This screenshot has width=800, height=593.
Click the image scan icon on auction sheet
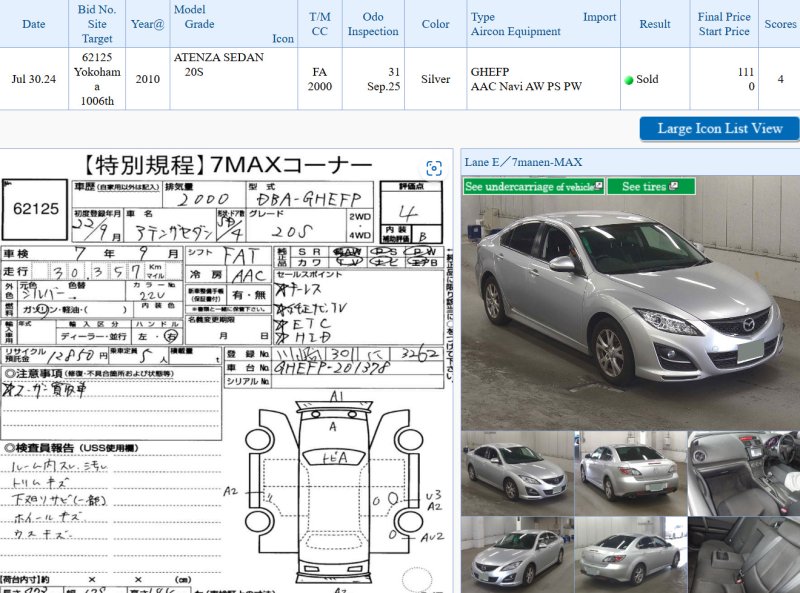434,168
